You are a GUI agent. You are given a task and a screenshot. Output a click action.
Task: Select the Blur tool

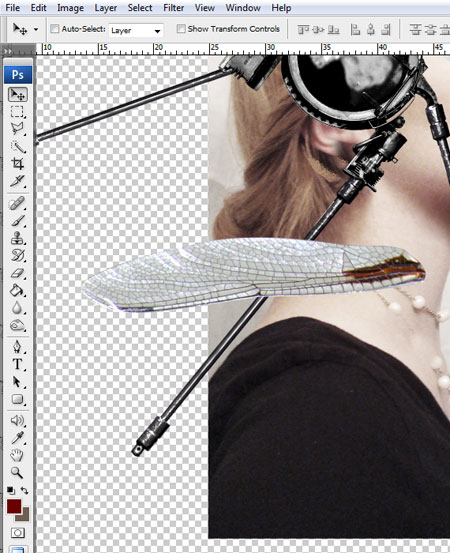coord(17,308)
